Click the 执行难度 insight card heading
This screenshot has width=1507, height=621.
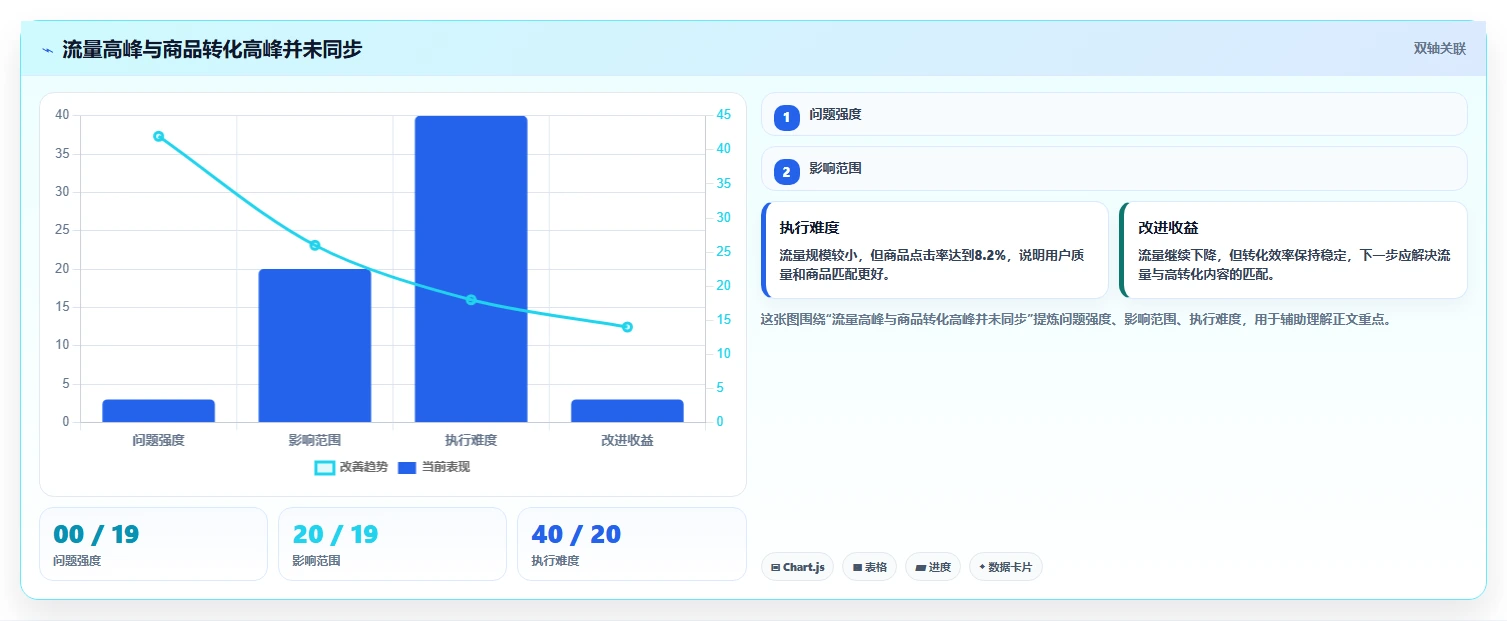809,228
